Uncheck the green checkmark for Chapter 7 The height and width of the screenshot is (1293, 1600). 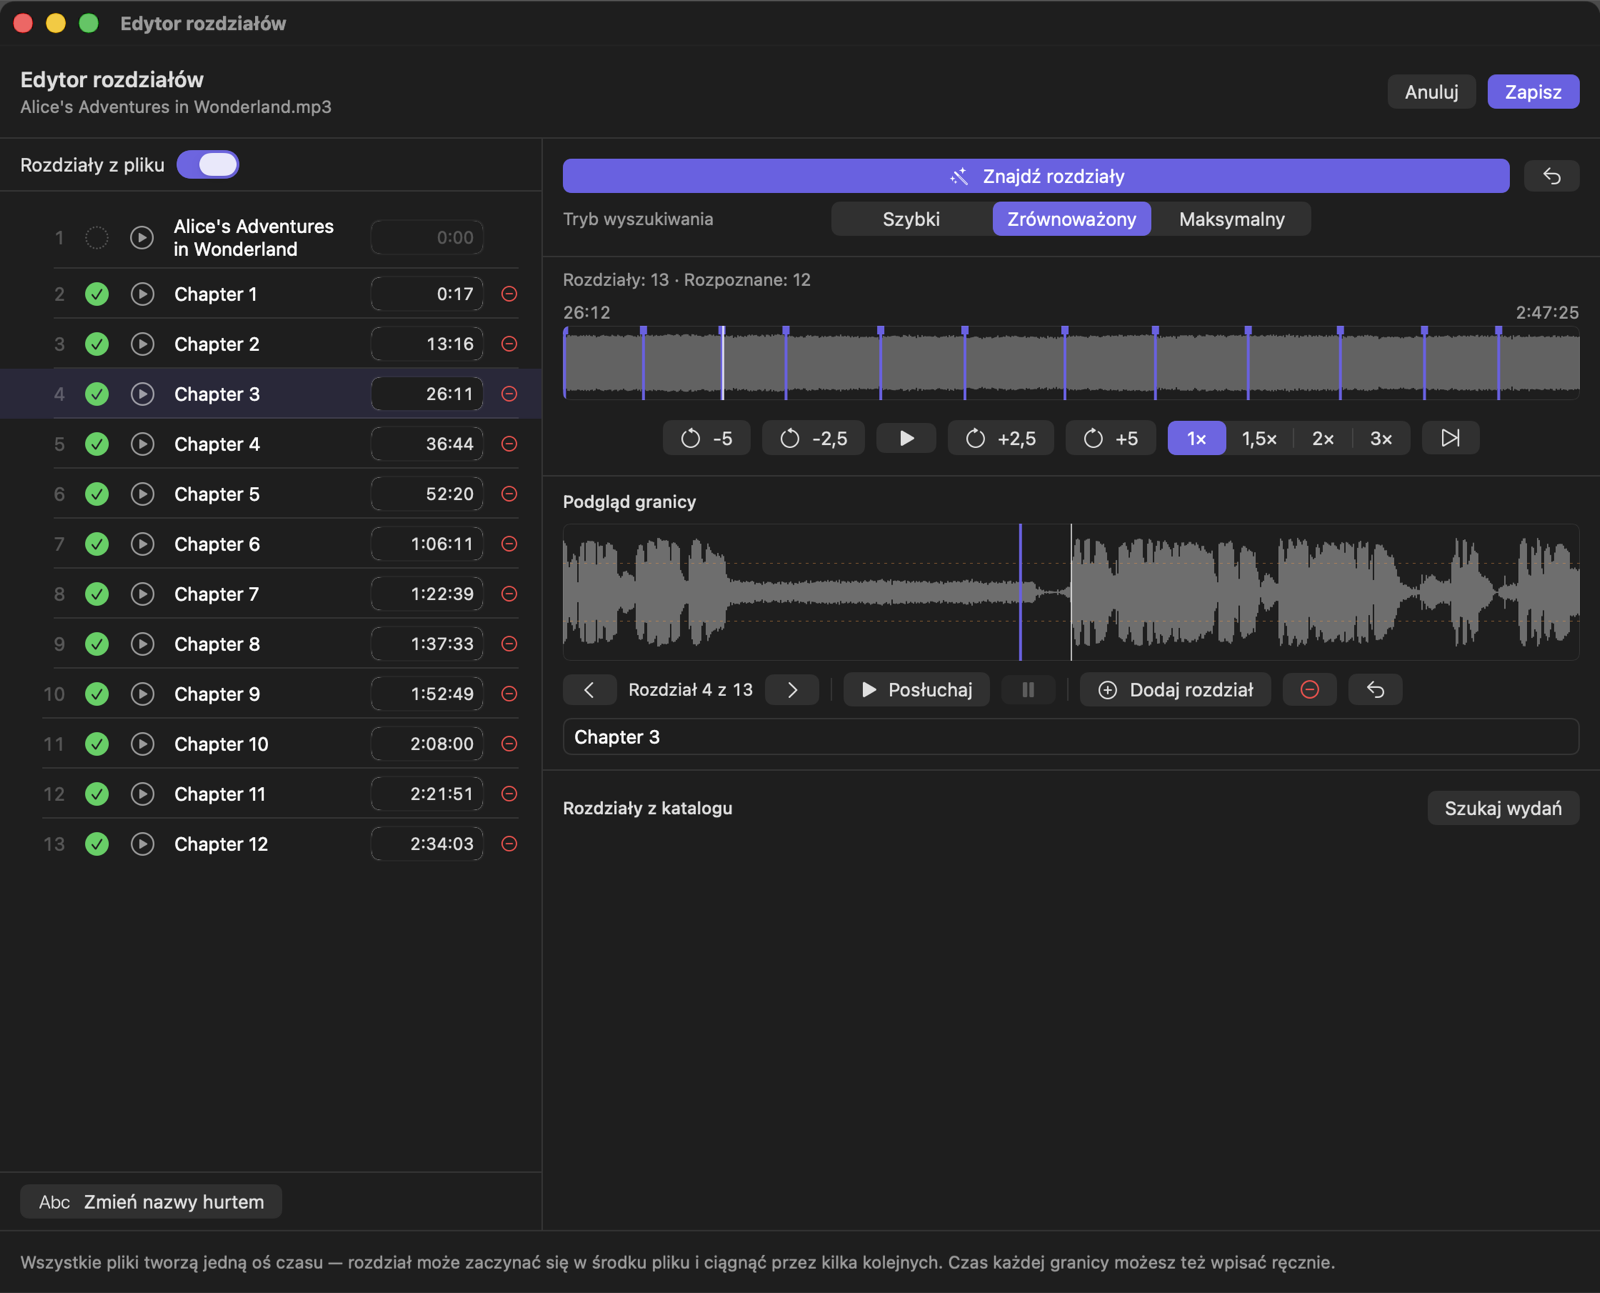click(97, 594)
